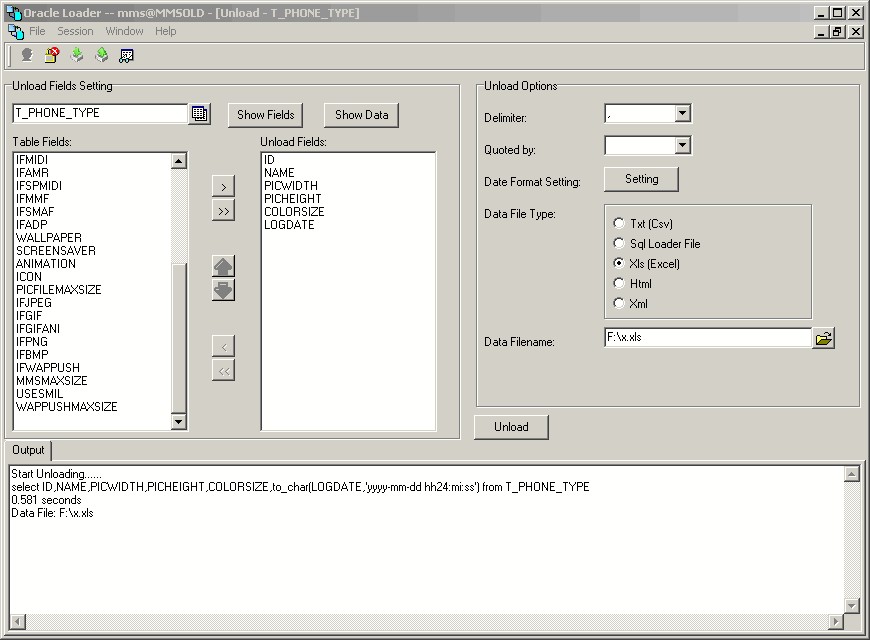Viewport: 870px width, 640px height.
Task: Click the green down-arrow toolbar icon
Action: coord(77,56)
